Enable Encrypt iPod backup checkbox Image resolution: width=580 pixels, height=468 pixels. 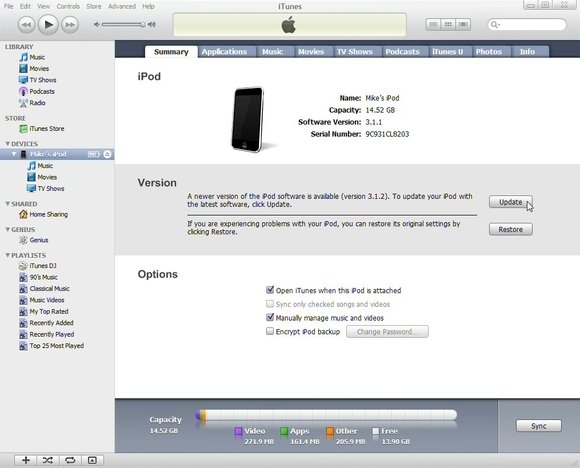(x=270, y=331)
